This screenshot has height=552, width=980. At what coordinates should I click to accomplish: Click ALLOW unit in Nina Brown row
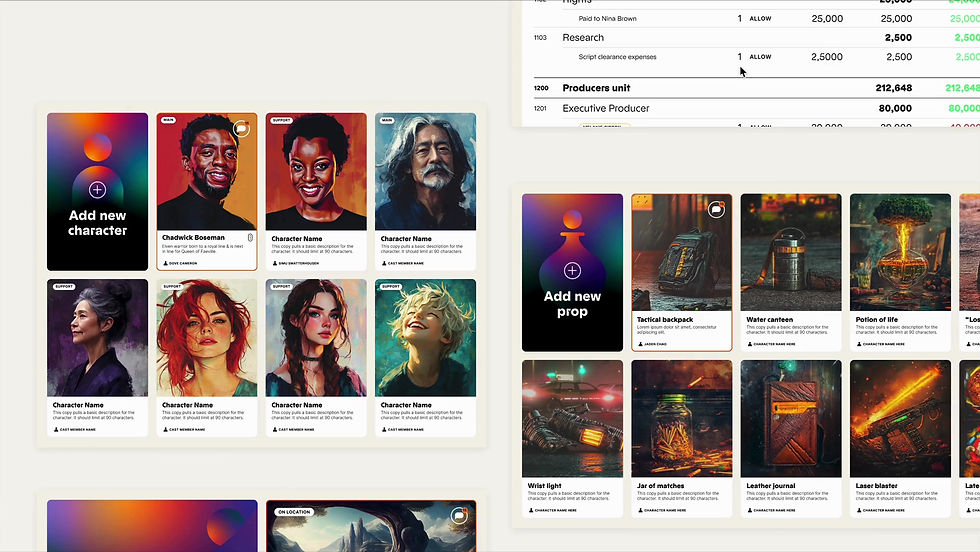click(760, 19)
